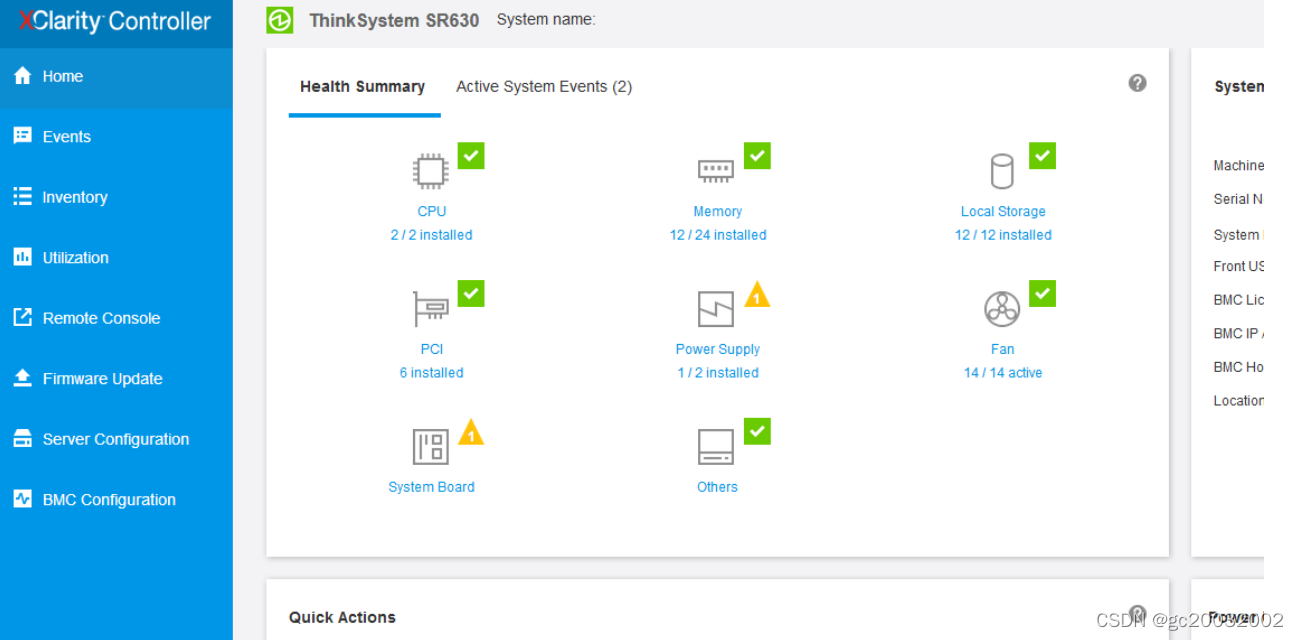
Task: Click the CPU green check status
Action: point(471,156)
